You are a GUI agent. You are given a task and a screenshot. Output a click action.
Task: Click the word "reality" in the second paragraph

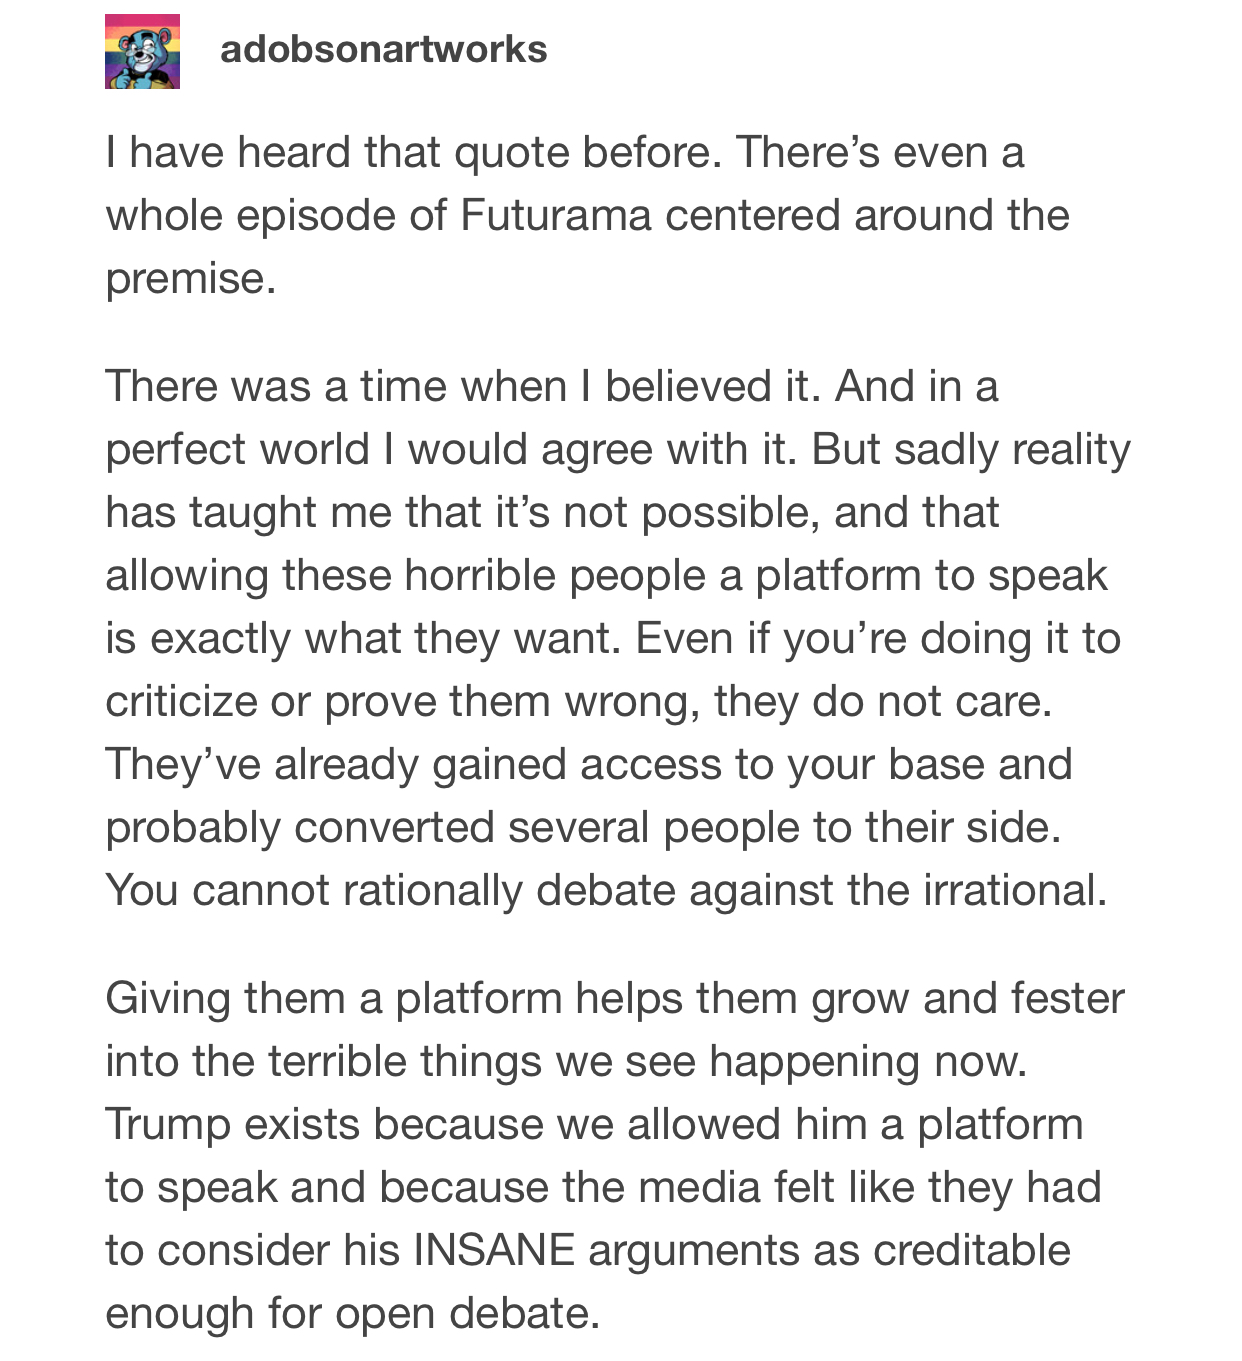click(x=1071, y=451)
